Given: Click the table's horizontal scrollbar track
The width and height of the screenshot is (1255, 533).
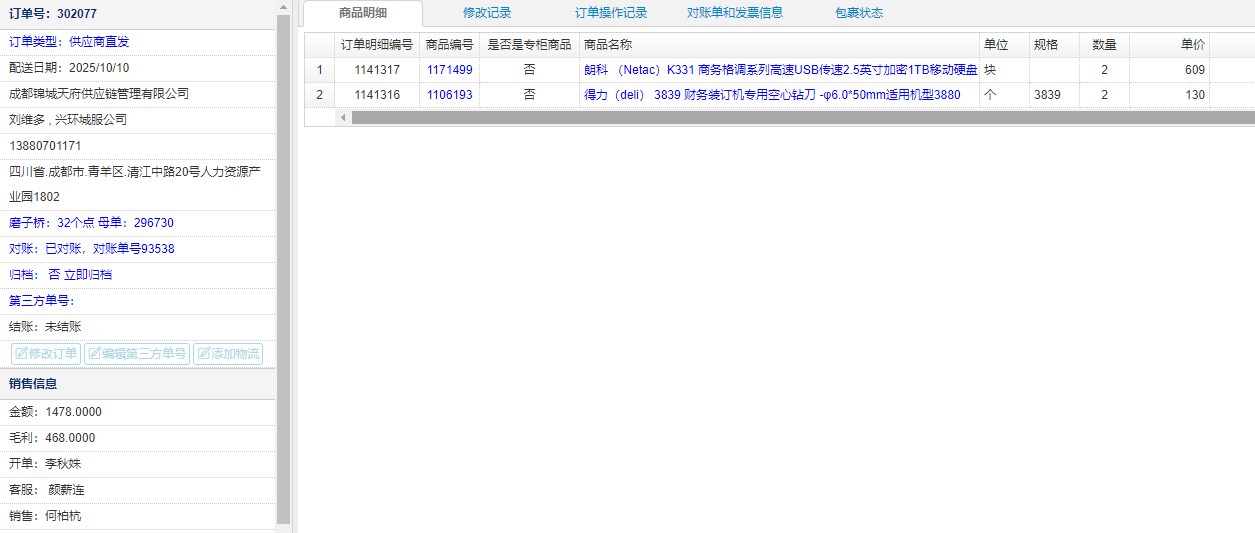Looking at the screenshot, I should pos(800,117).
